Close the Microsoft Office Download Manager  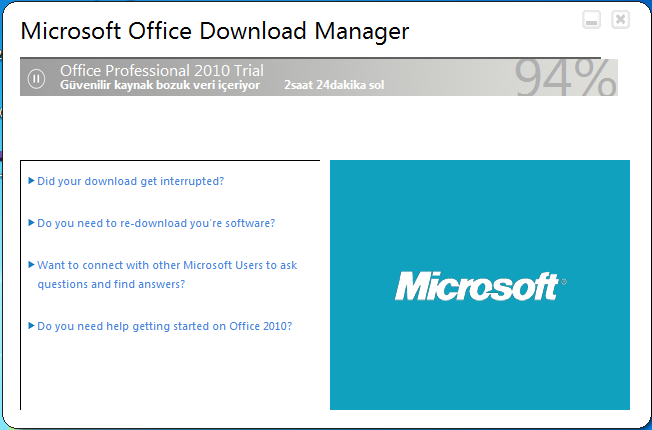click(x=620, y=20)
